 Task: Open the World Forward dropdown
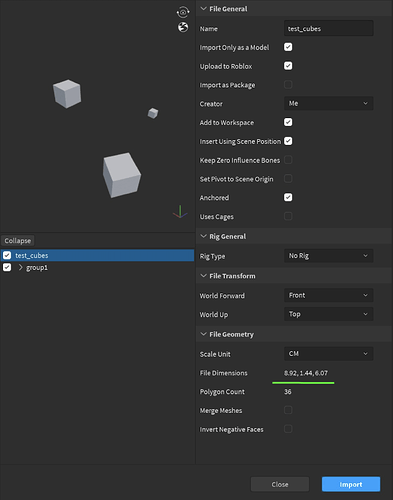(x=328, y=295)
